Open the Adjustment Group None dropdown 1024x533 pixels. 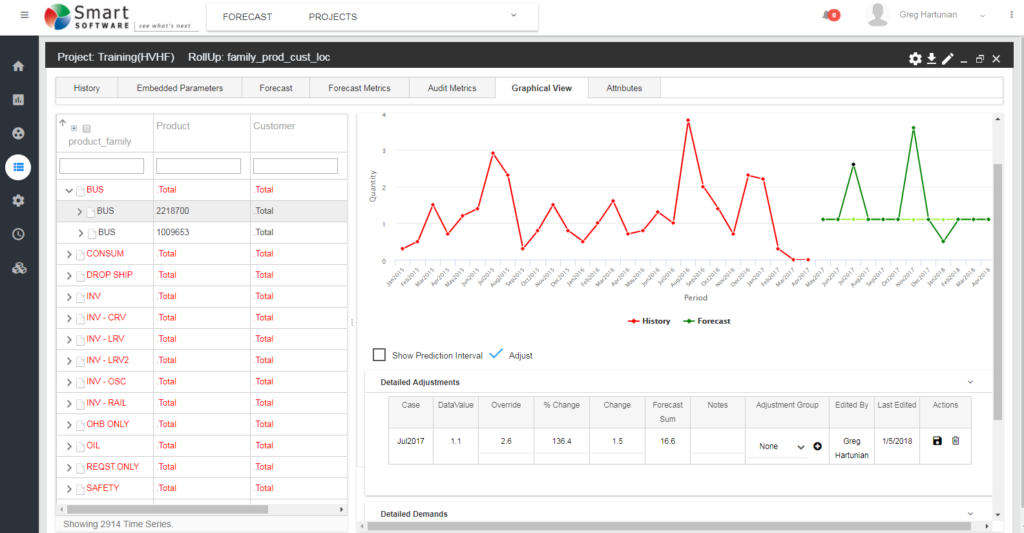781,447
